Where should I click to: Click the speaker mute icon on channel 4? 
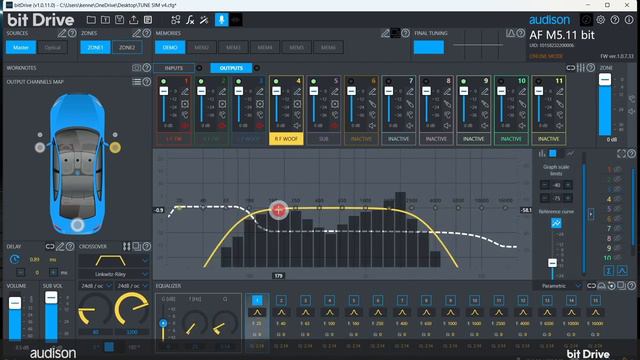click(x=298, y=126)
